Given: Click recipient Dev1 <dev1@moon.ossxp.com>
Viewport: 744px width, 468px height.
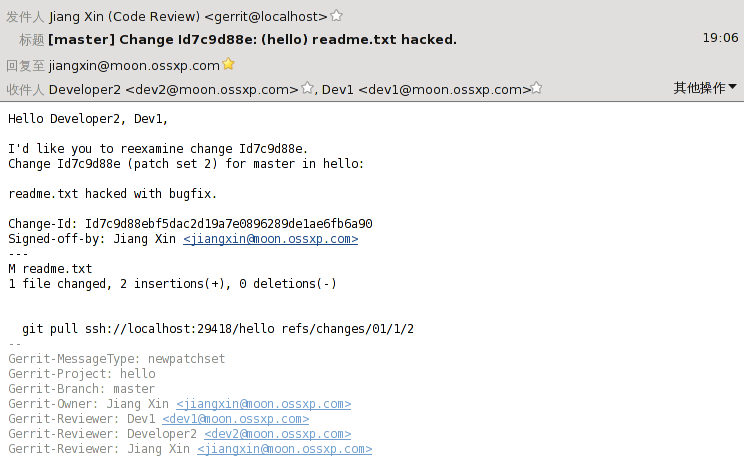Looking at the screenshot, I should coord(426,89).
